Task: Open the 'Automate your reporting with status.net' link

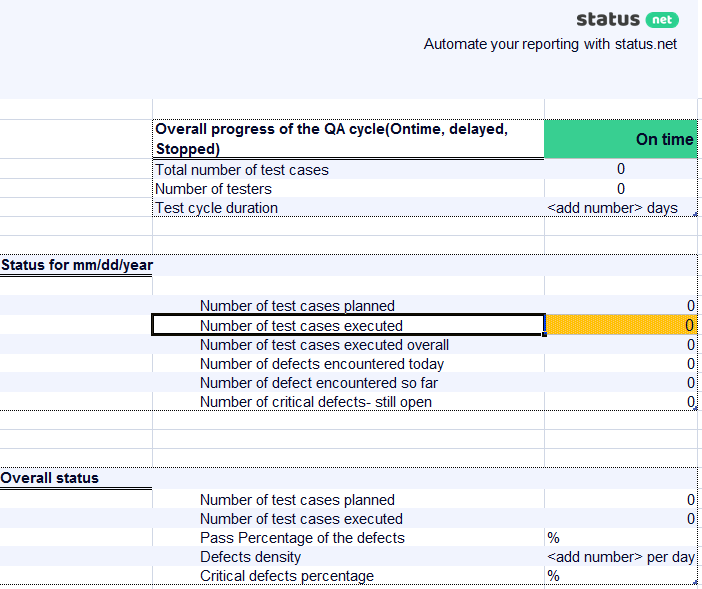Action: click(x=550, y=44)
